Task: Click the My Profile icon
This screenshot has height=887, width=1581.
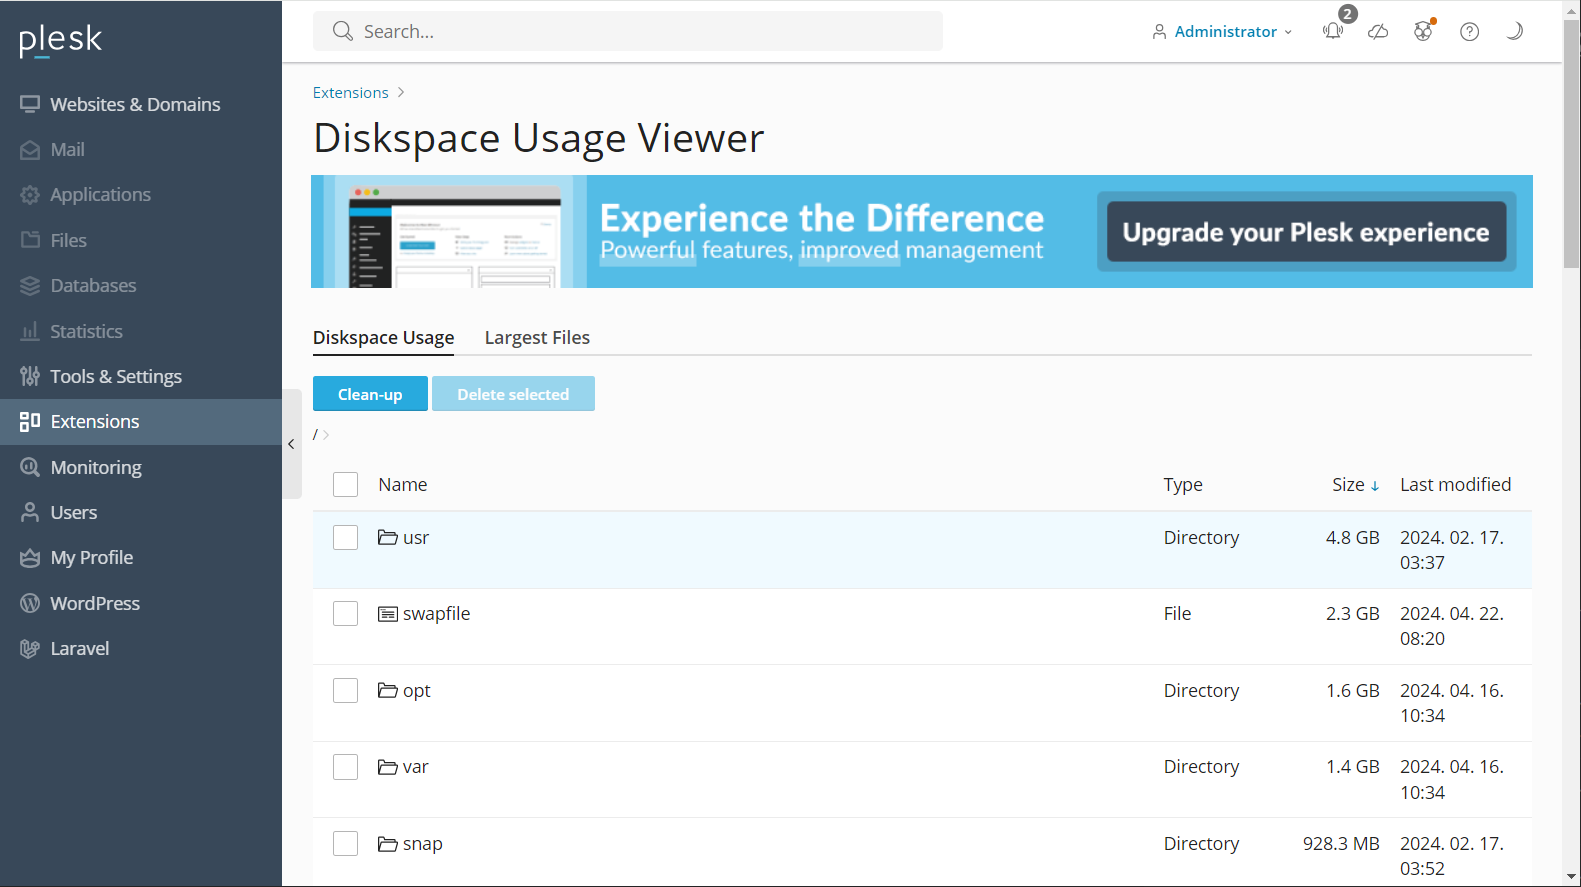Action: point(30,558)
